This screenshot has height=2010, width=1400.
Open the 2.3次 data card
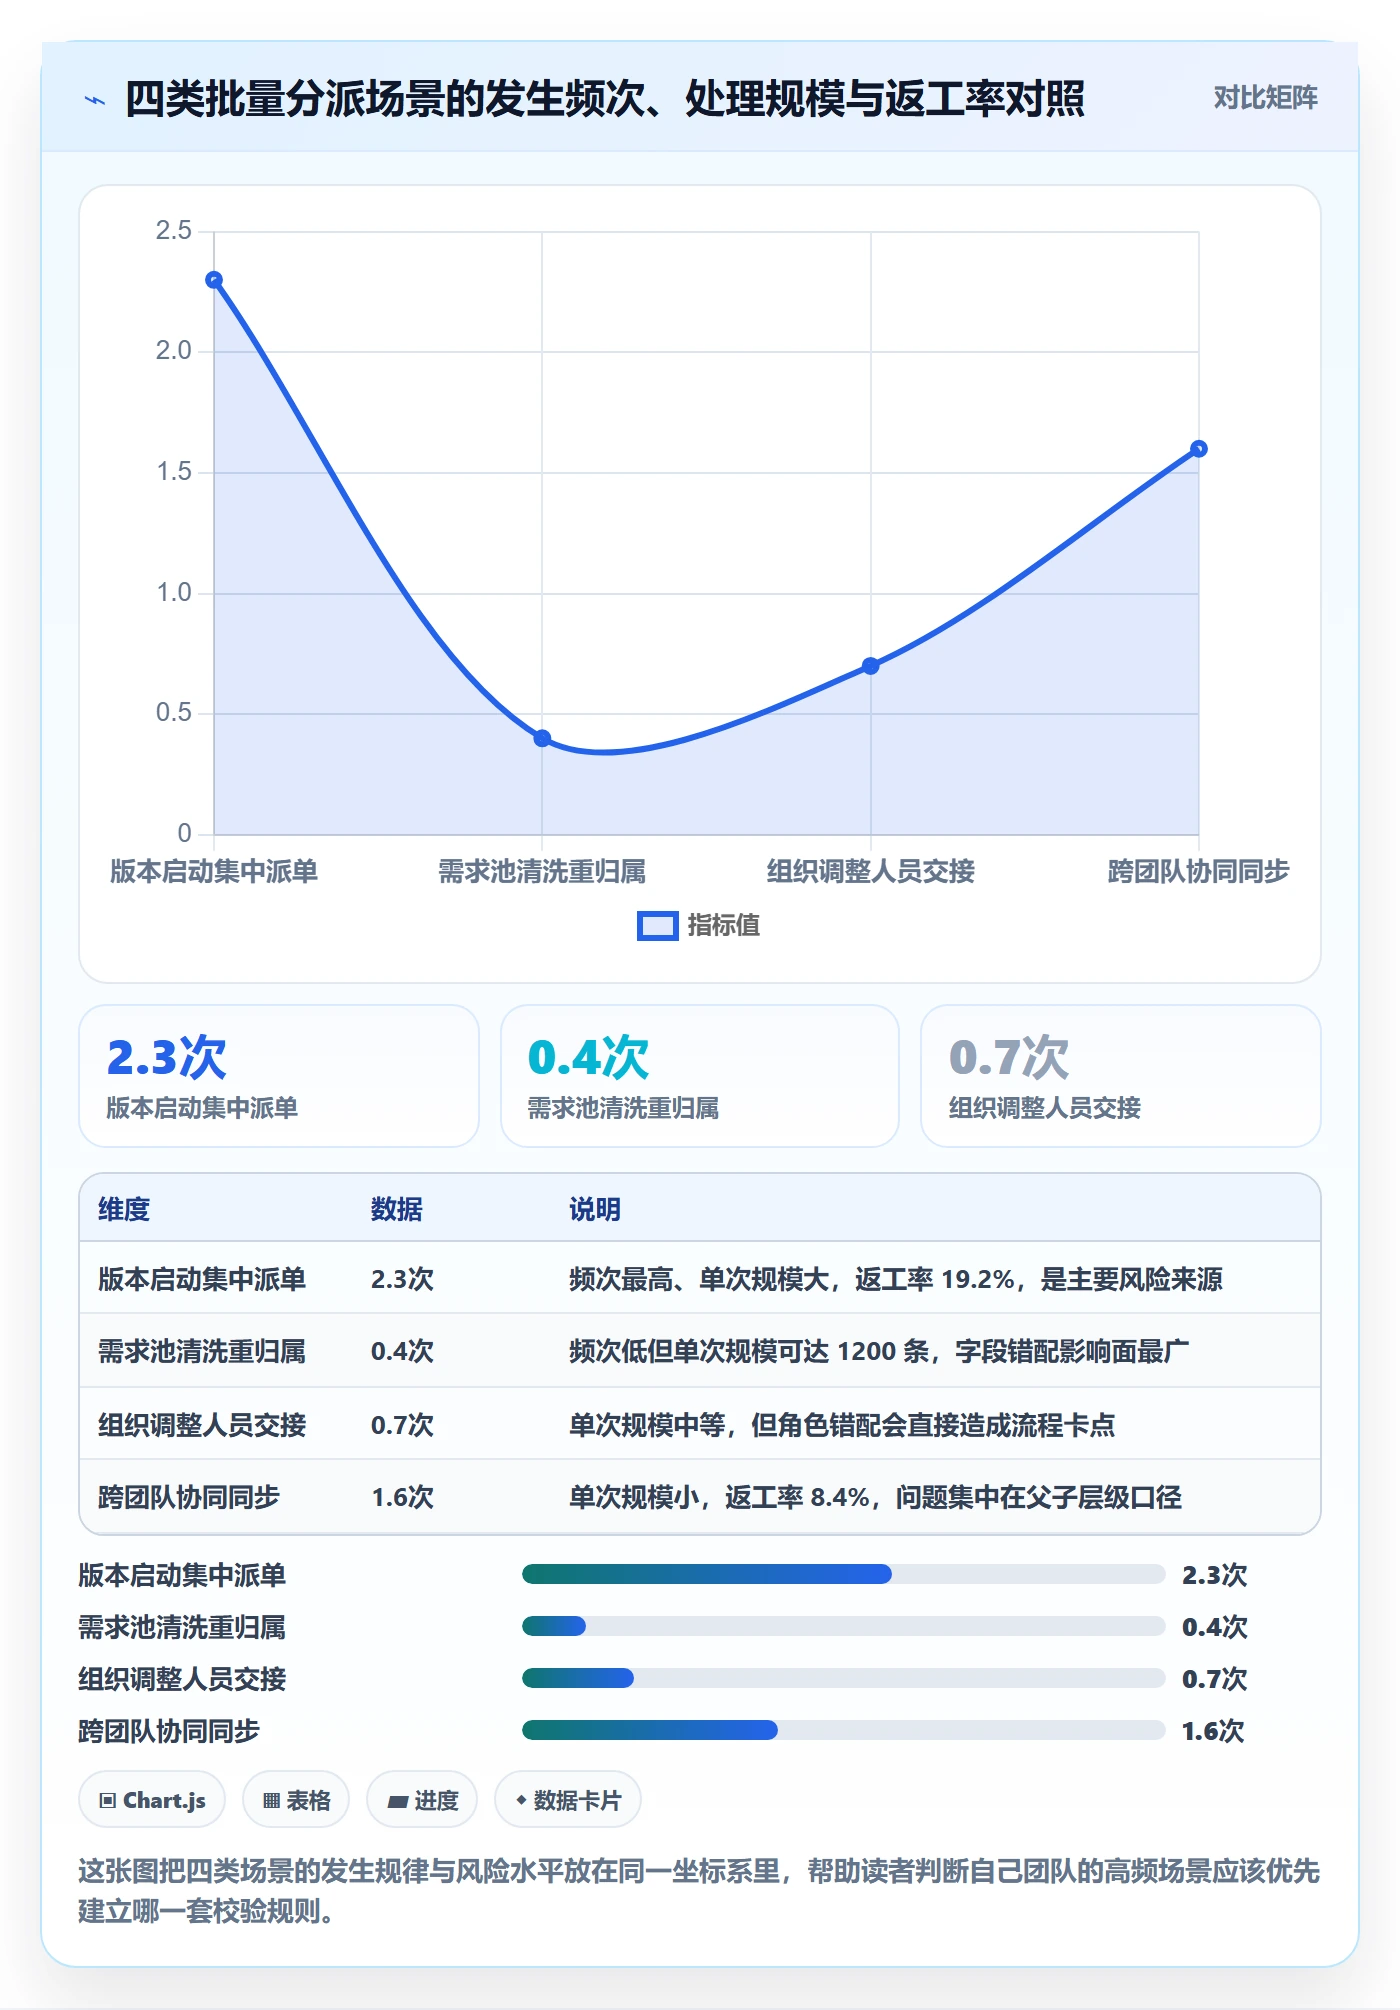279,1076
